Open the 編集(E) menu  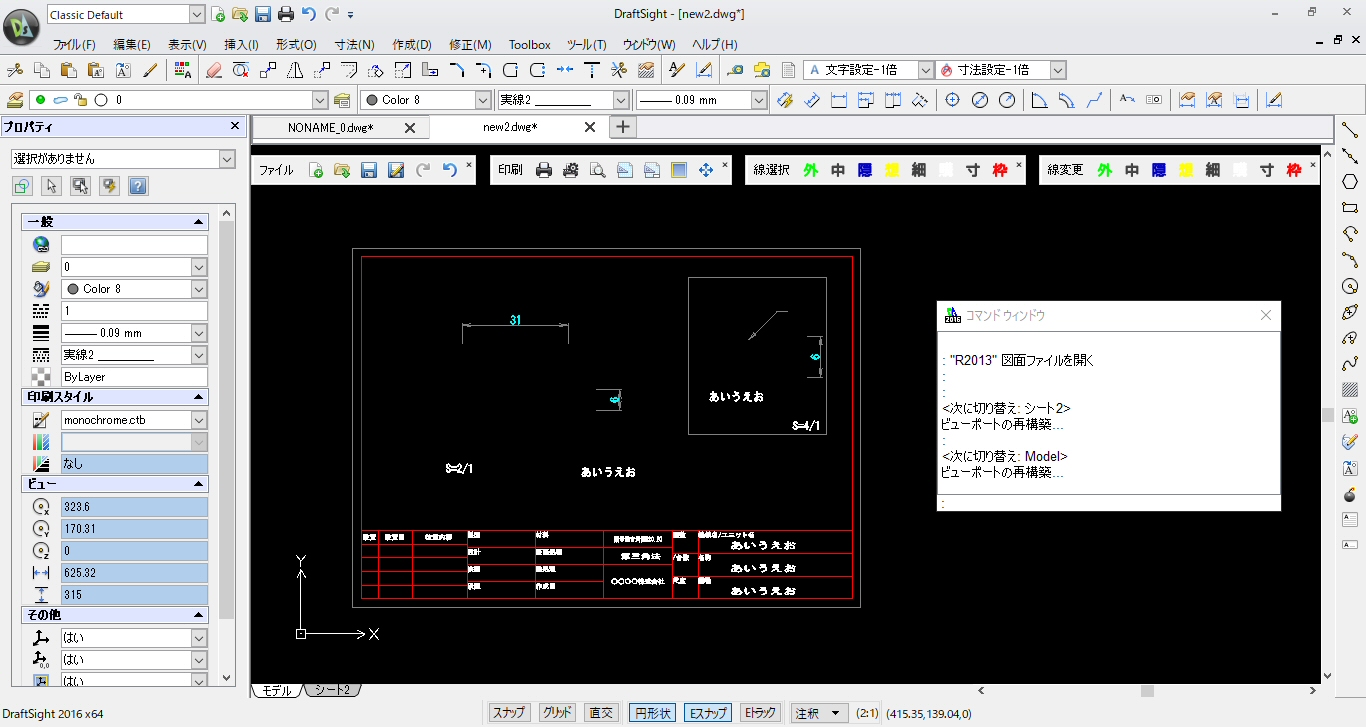(x=132, y=45)
